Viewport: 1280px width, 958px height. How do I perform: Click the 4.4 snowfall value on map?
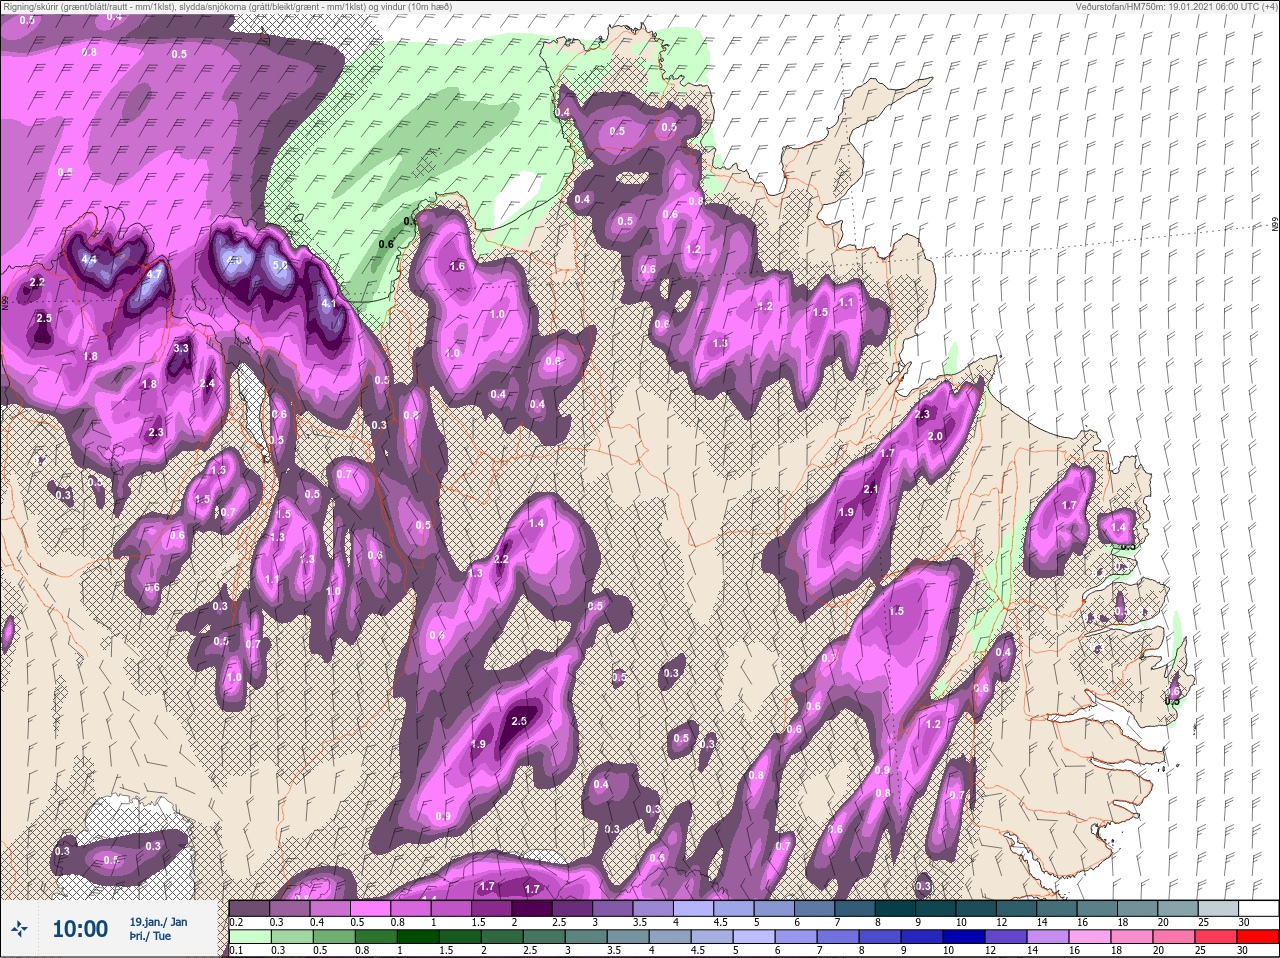[x=88, y=260]
